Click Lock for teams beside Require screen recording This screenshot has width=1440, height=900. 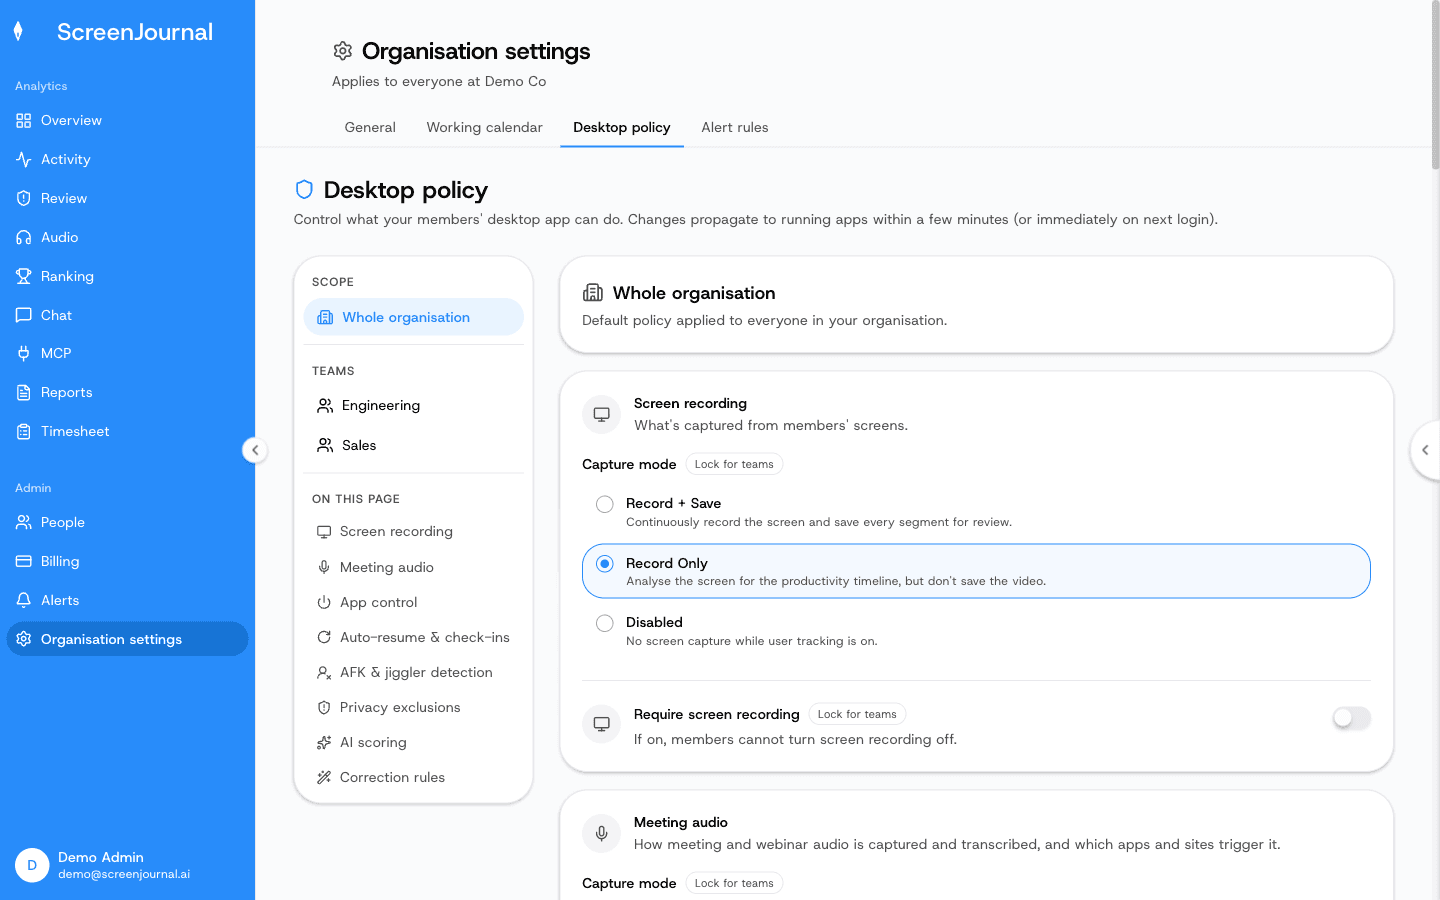[x=857, y=714]
